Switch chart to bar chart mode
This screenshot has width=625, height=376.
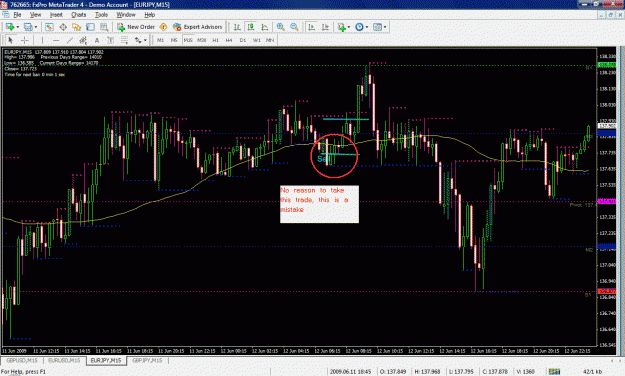click(x=237, y=27)
